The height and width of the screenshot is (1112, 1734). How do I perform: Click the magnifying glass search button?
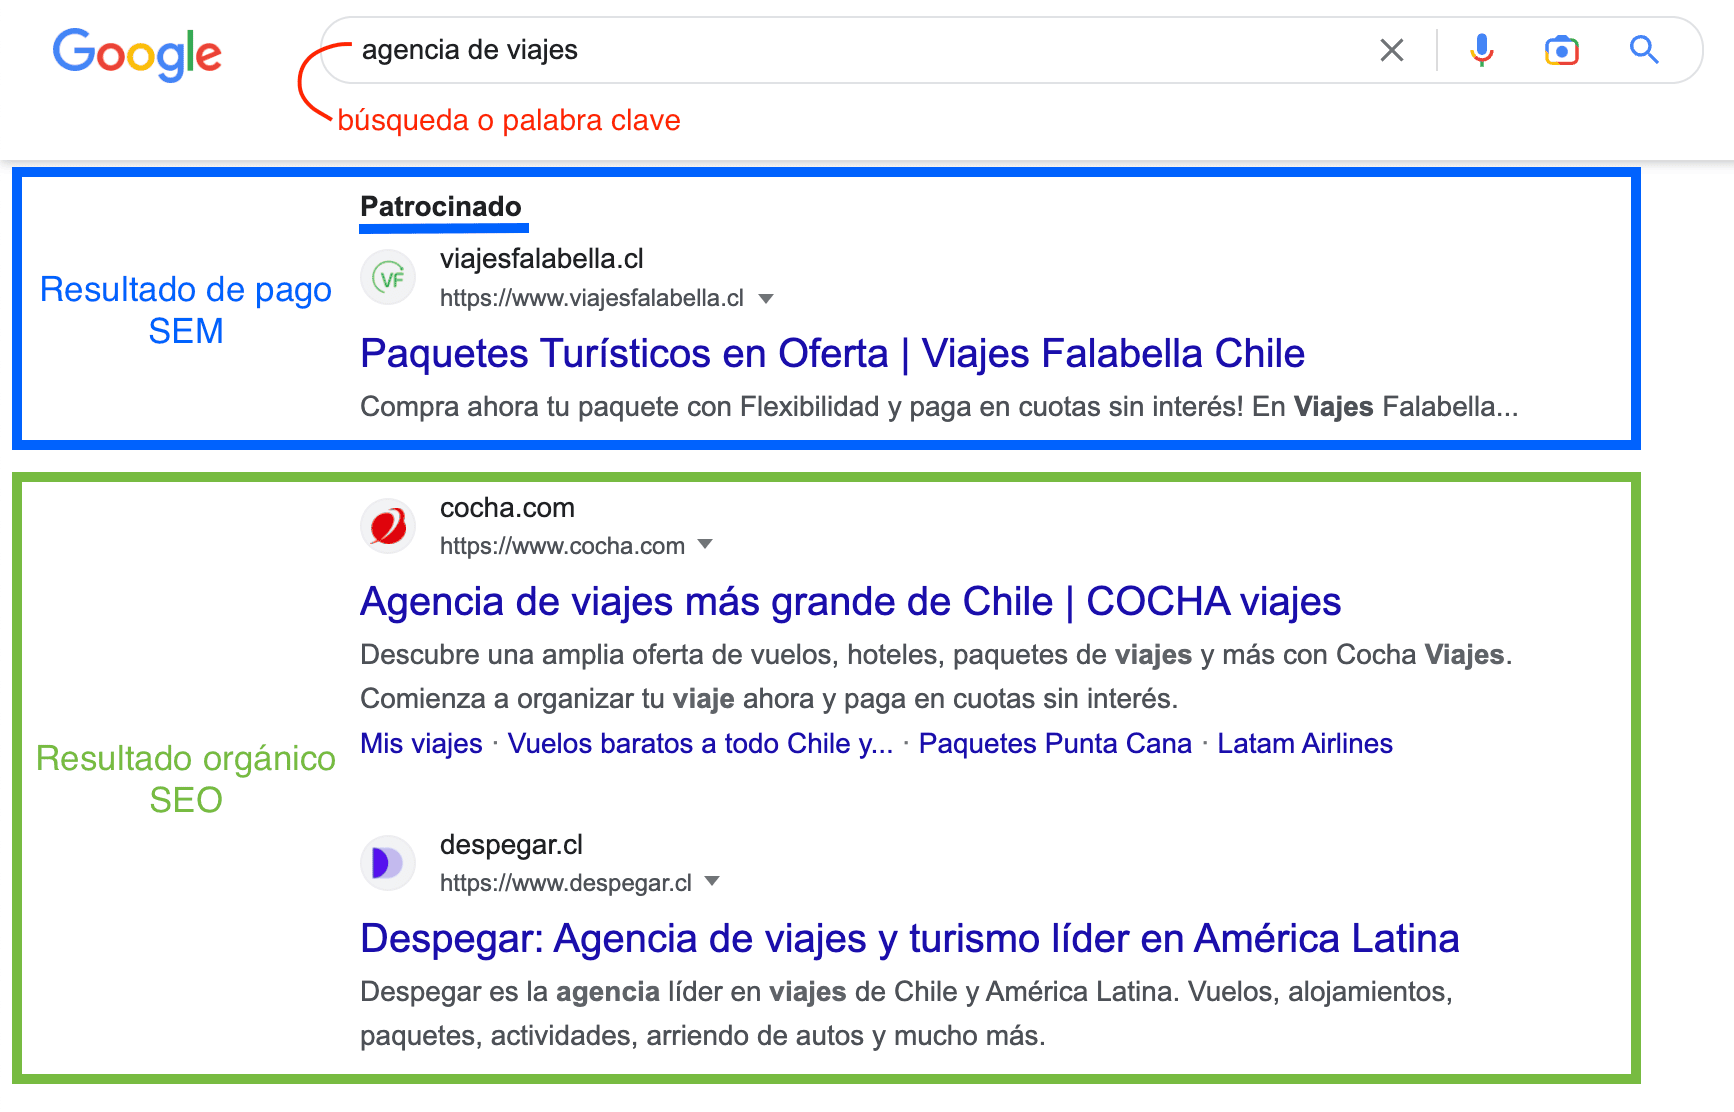(1644, 50)
